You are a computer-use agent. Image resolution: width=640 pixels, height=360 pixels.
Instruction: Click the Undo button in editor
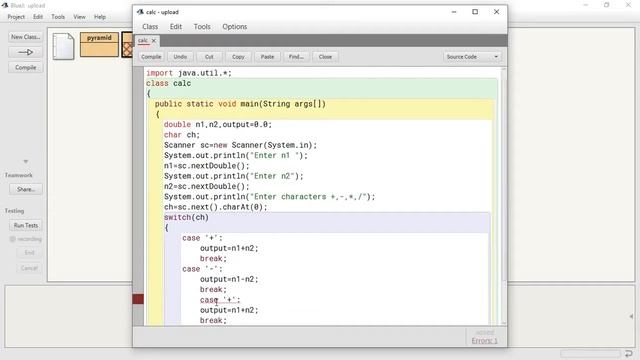(180, 57)
